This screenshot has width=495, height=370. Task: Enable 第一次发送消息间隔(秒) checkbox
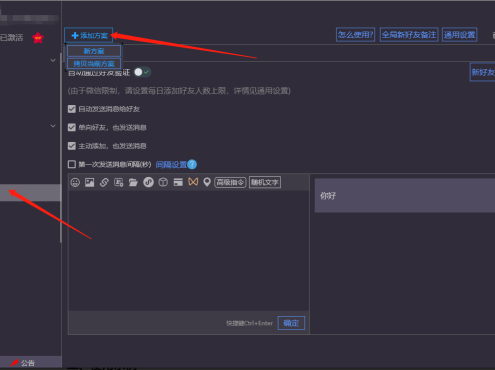tap(72, 164)
